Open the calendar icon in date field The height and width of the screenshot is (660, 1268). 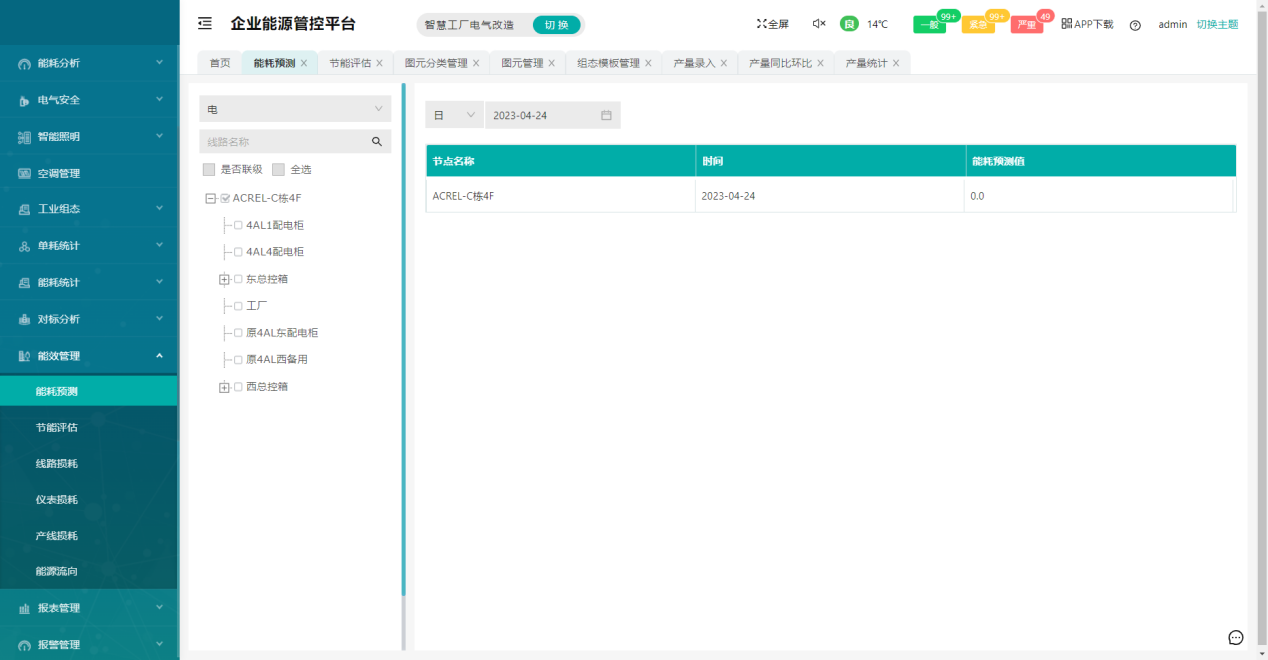(x=606, y=115)
